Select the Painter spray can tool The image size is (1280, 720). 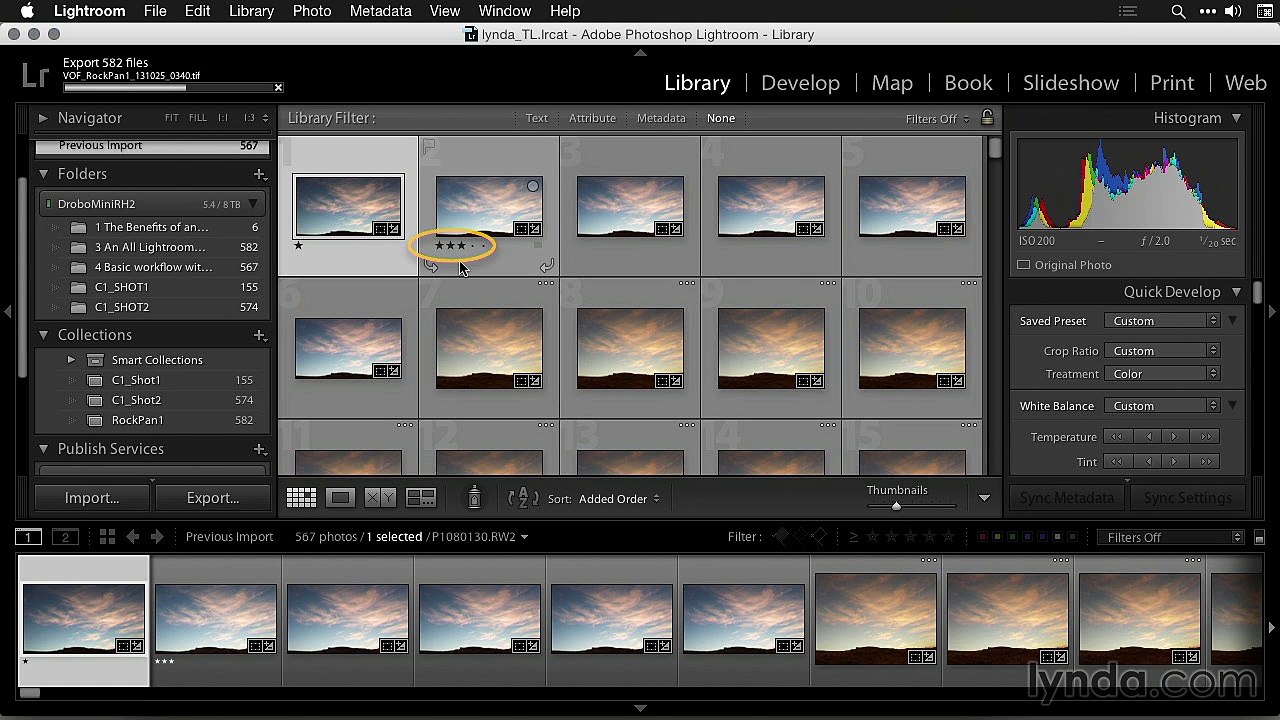pyautogui.click(x=475, y=497)
